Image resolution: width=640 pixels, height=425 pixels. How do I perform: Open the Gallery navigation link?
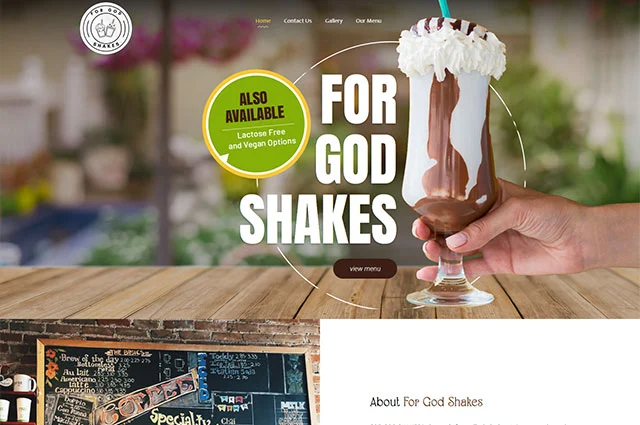pyautogui.click(x=334, y=21)
